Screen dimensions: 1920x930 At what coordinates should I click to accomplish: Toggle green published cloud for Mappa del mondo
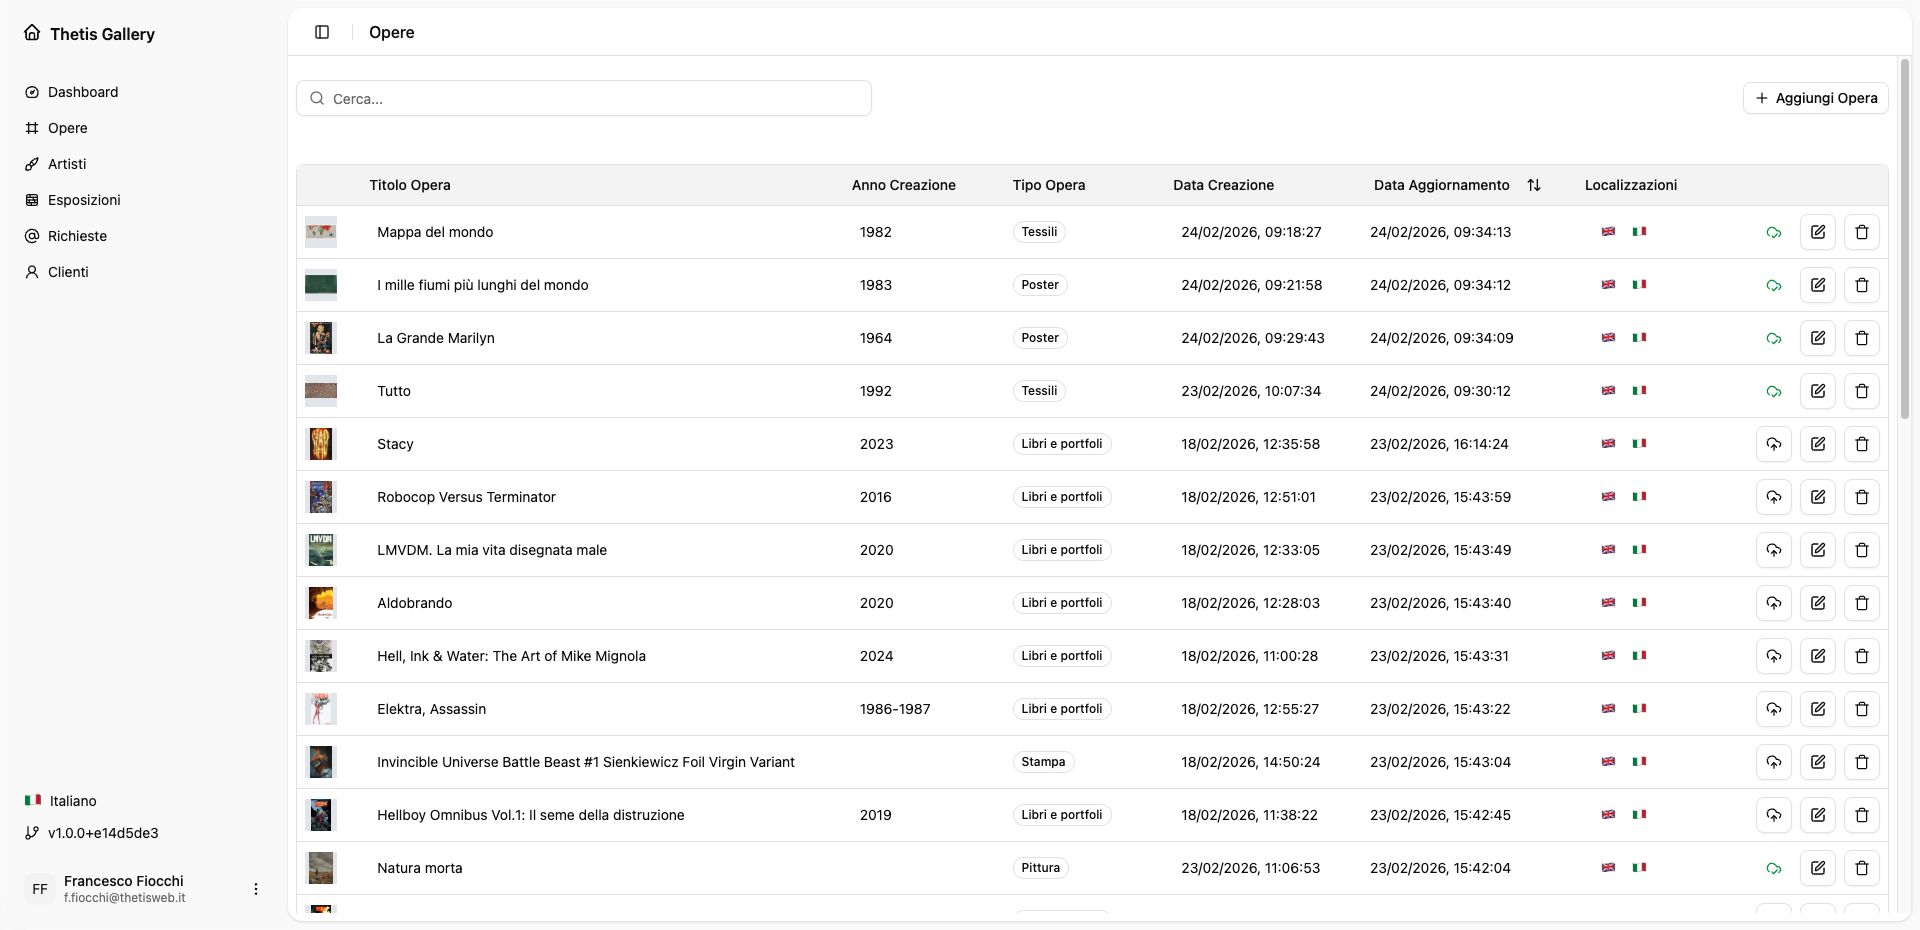pyautogui.click(x=1773, y=232)
